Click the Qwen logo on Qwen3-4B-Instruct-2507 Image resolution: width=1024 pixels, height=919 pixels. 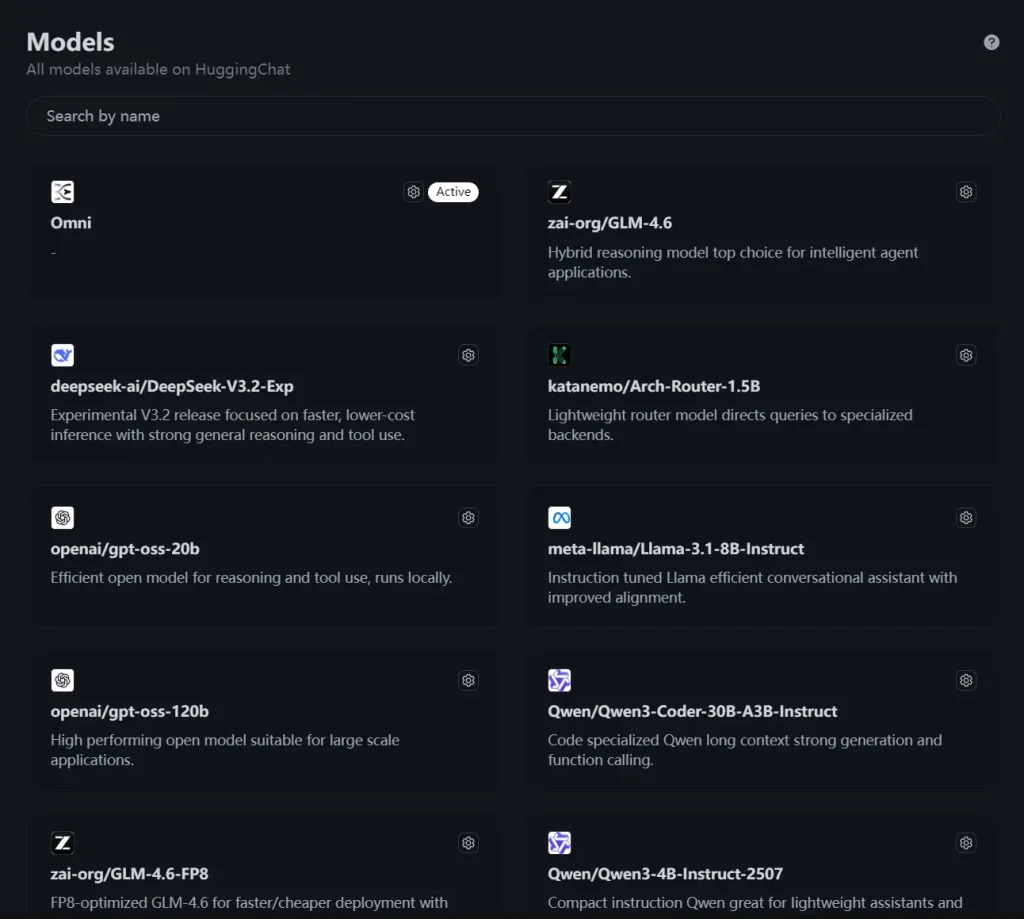pyautogui.click(x=559, y=843)
